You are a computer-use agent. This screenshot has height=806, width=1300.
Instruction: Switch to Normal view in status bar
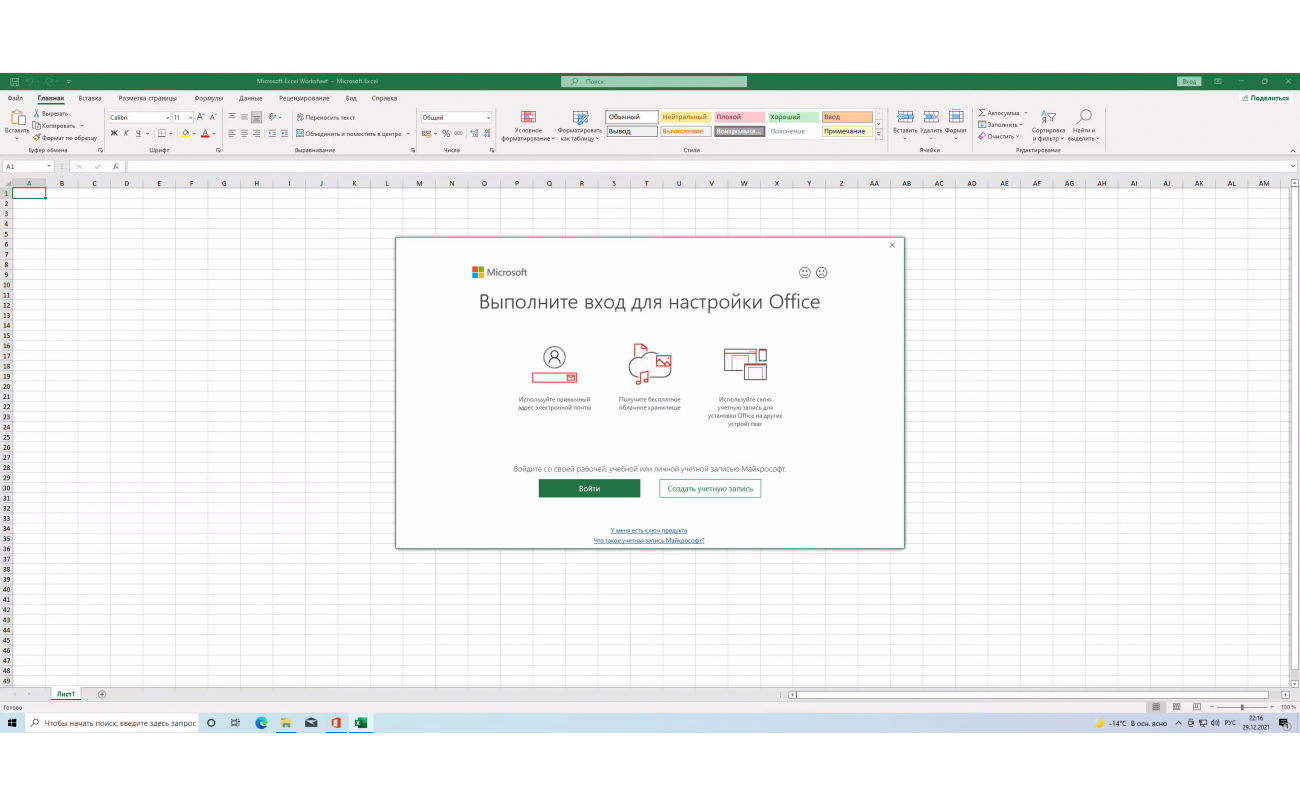coord(1156,707)
